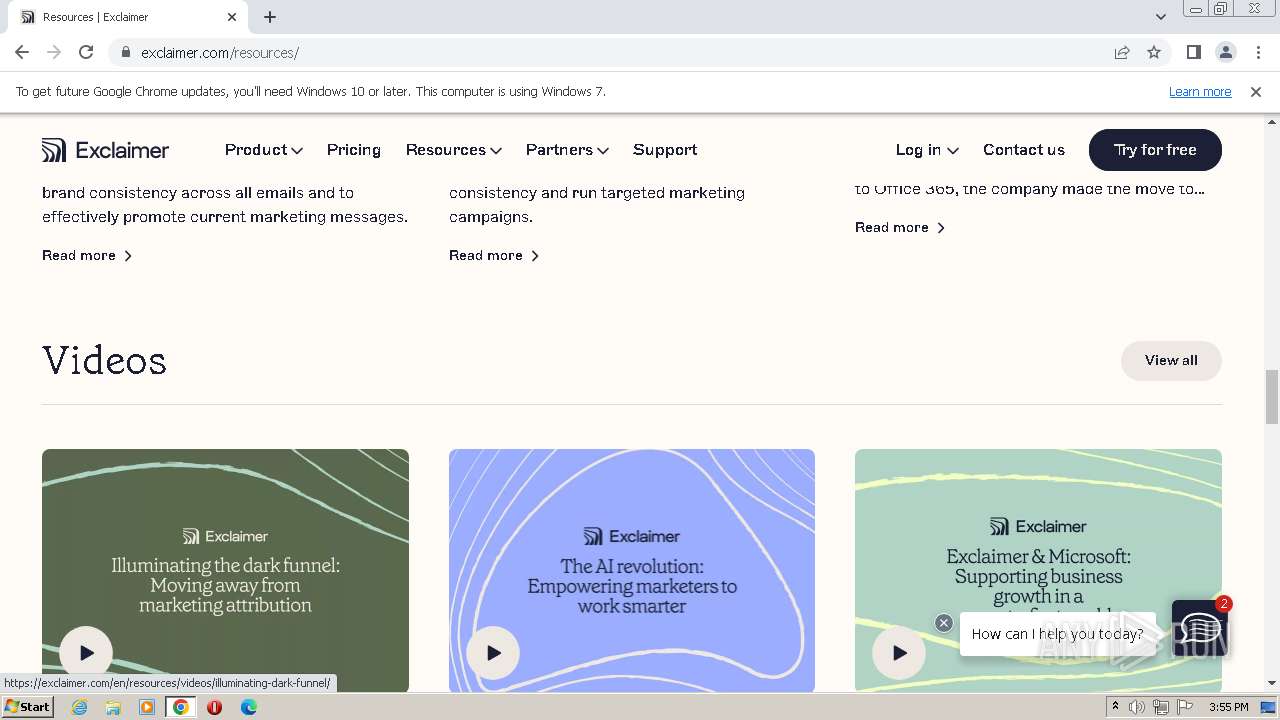Screen dimensions: 1280x720
Task: Click the address bar URL field
Action: [620, 52]
